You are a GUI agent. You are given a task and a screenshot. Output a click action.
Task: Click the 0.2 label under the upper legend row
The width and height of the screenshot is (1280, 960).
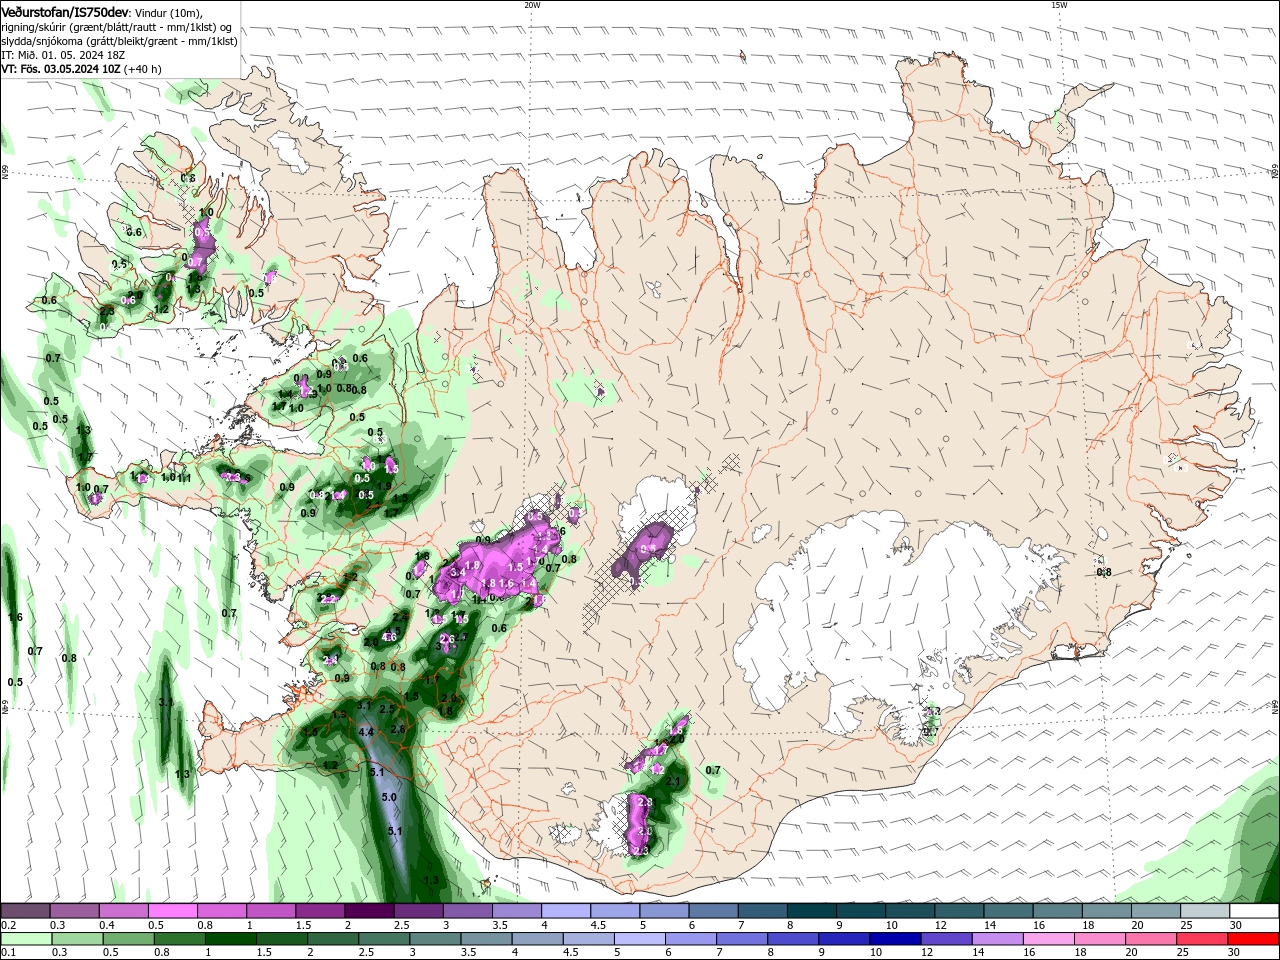coord(8,925)
